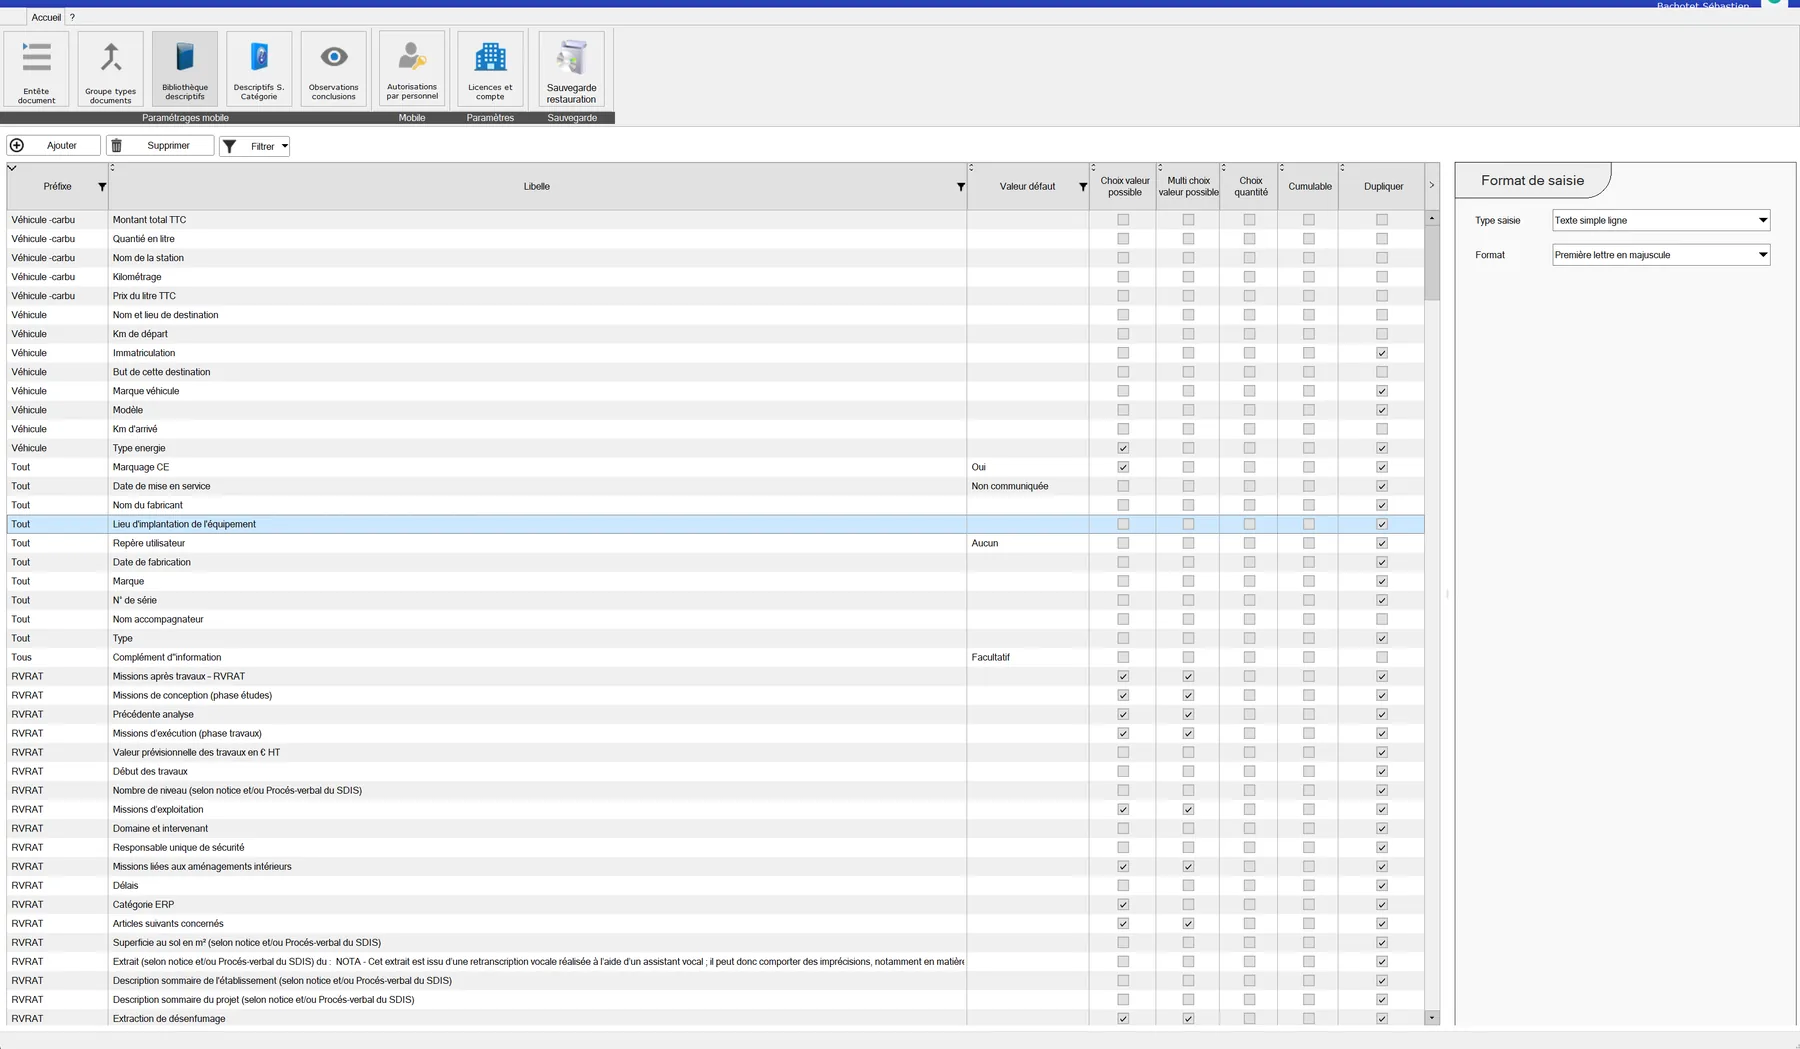Toggle Multi choix for Précédente analyse

(1188, 714)
